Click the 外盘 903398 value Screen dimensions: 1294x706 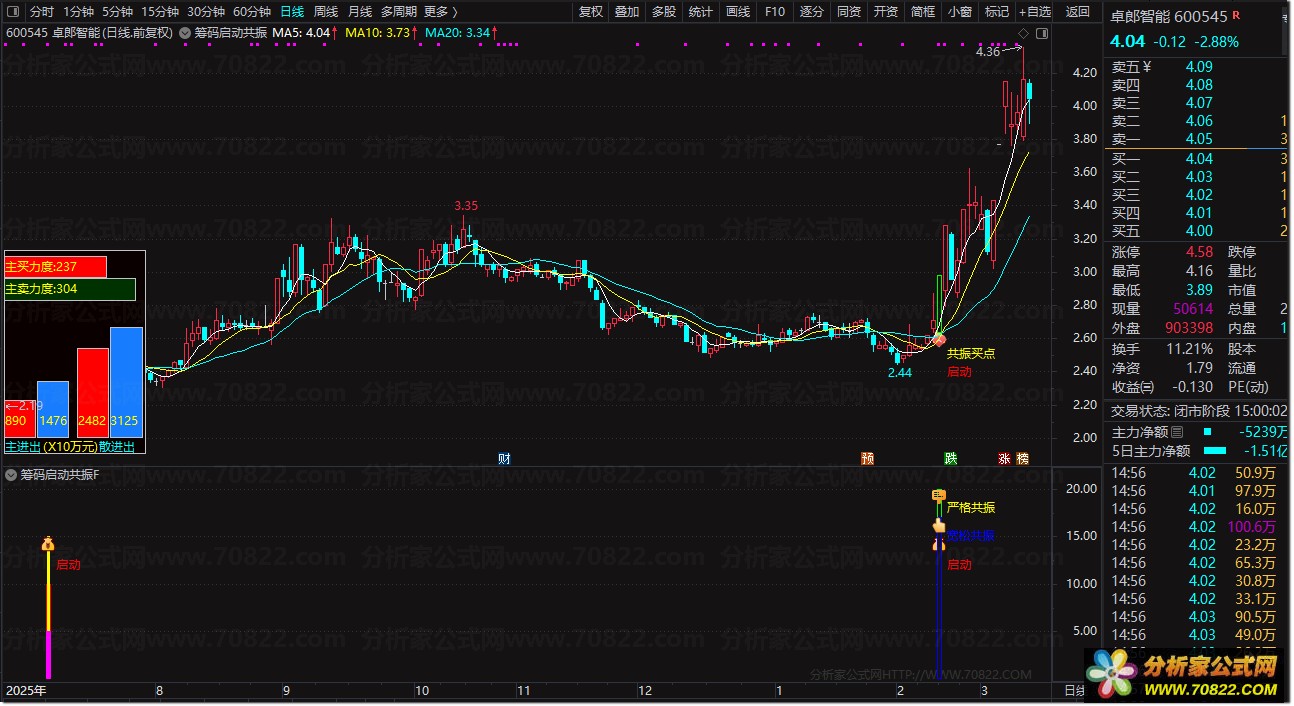point(1189,328)
